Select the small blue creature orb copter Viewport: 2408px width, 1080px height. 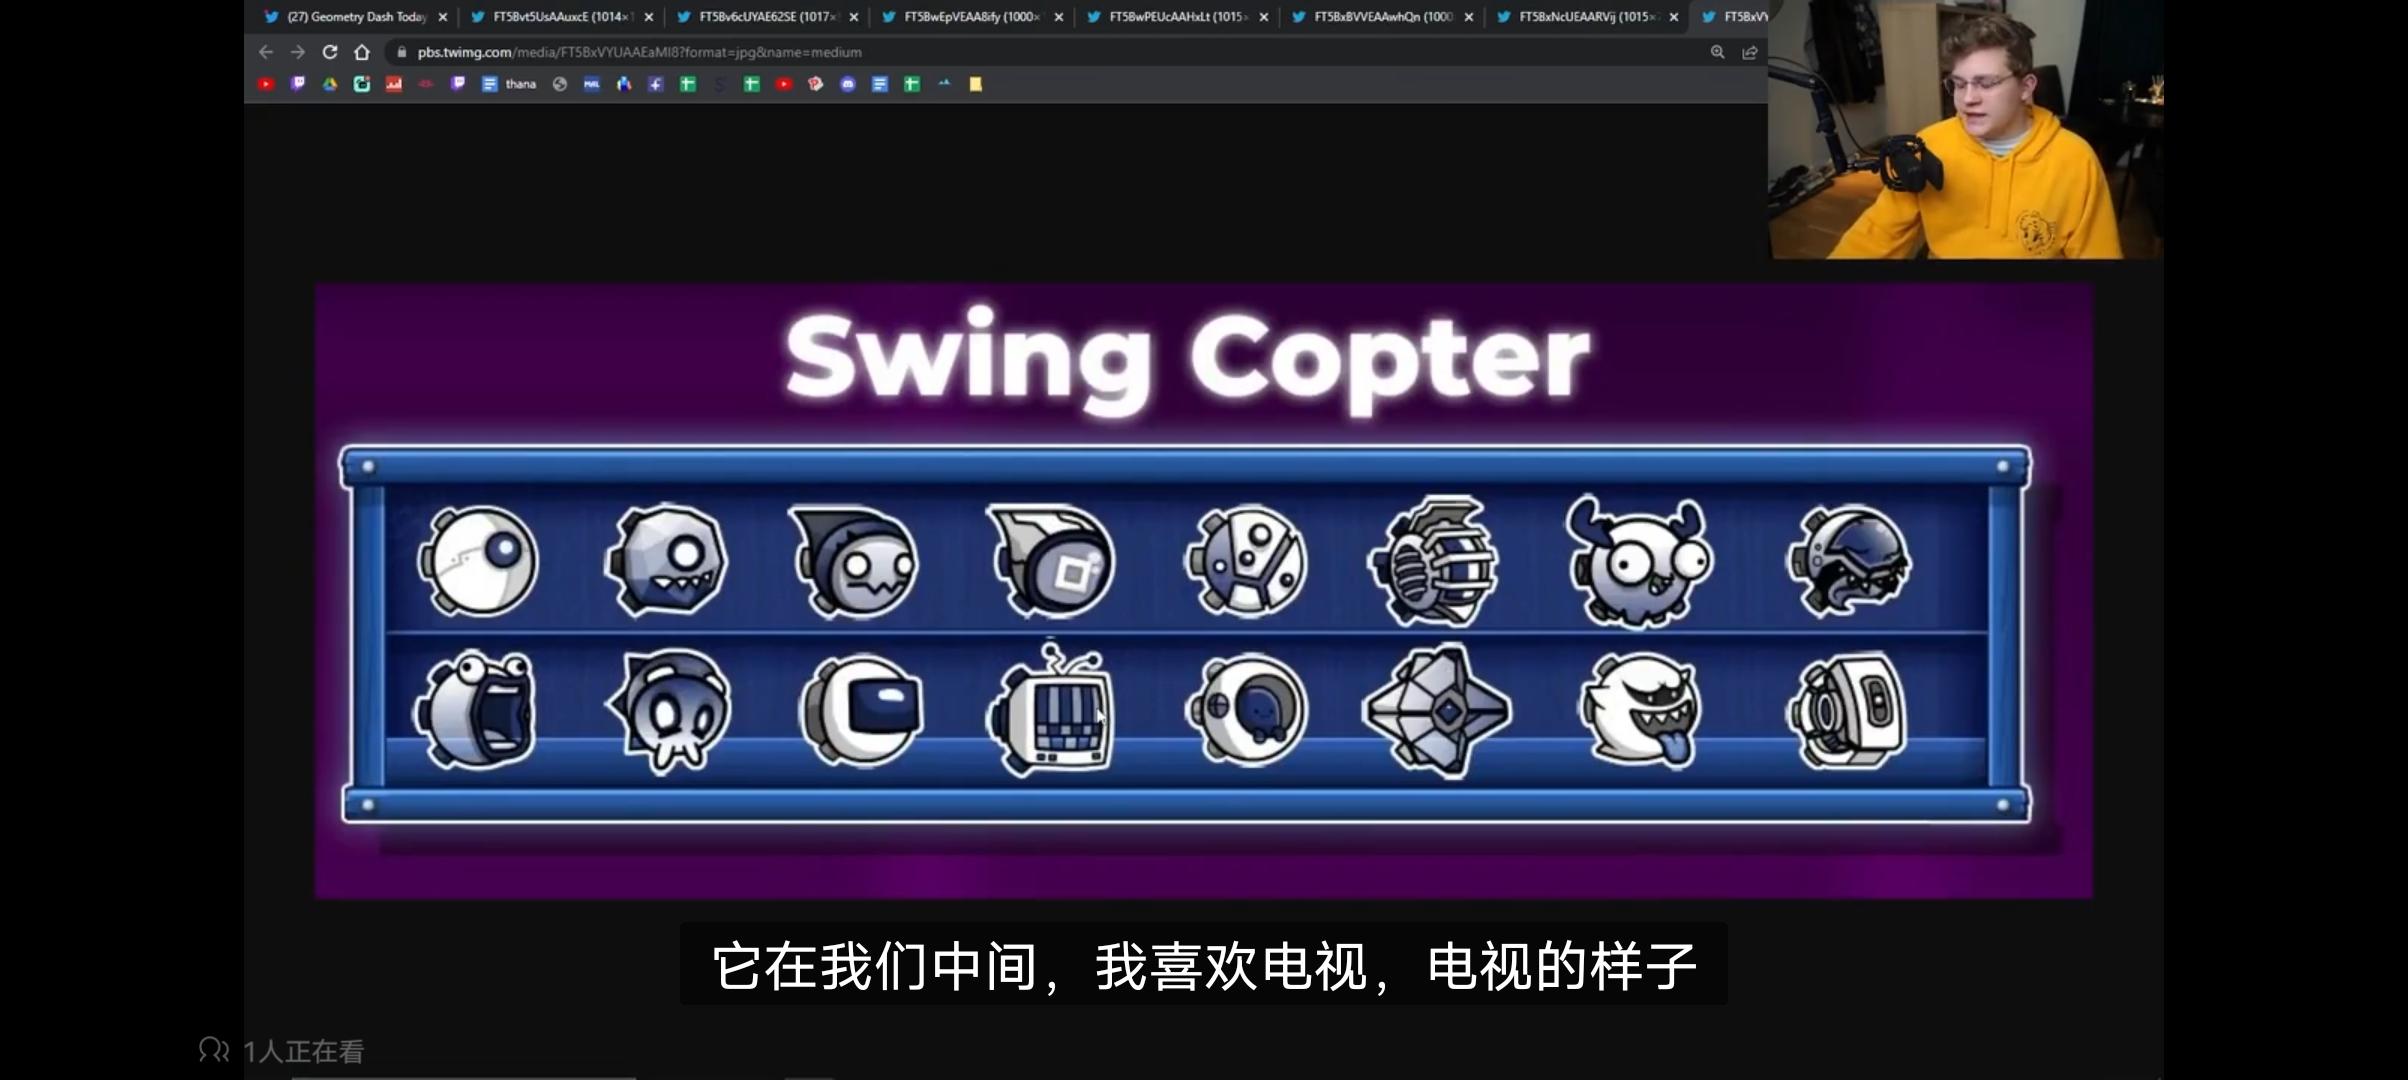1246,710
